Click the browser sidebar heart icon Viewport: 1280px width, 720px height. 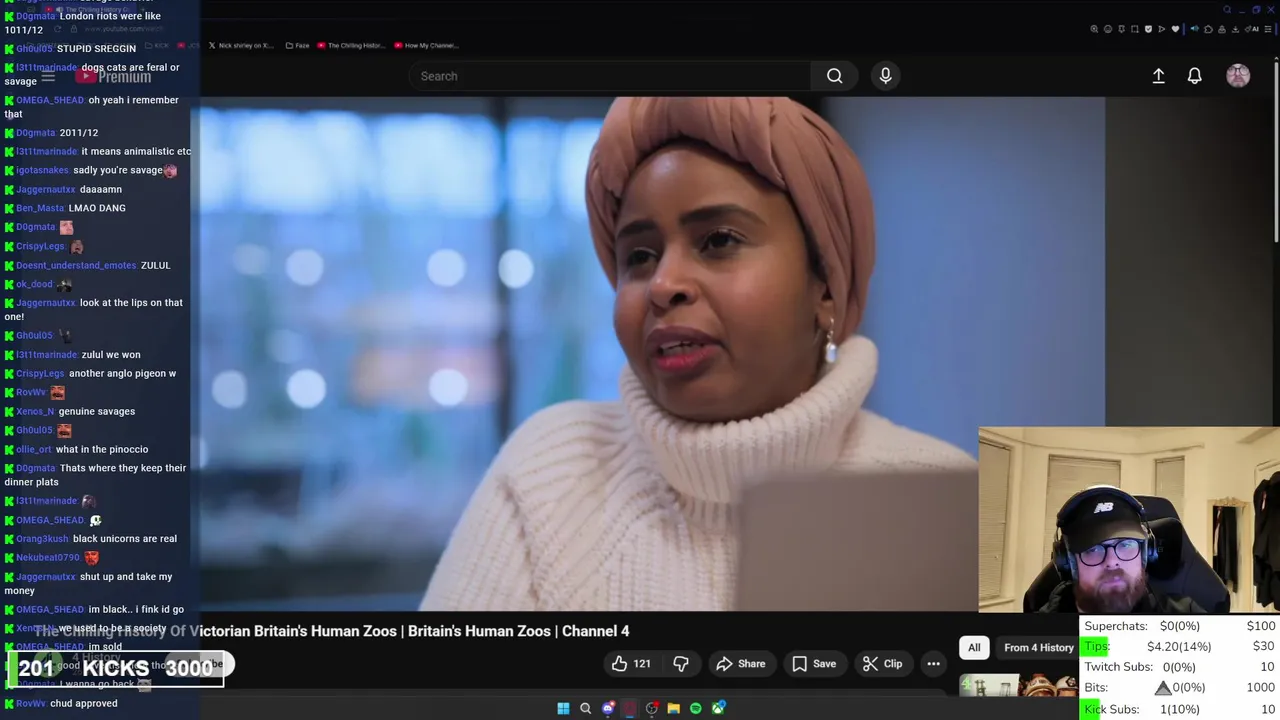(x=1175, y=29)
